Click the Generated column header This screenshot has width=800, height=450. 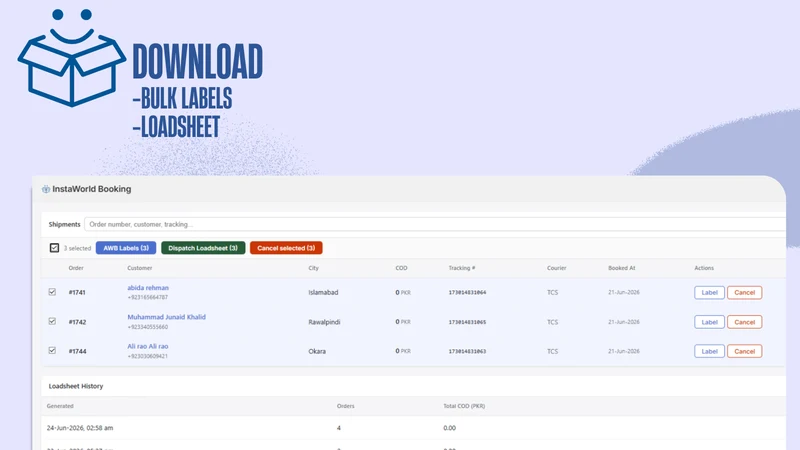pyautogui.click(x=60, y=406)
